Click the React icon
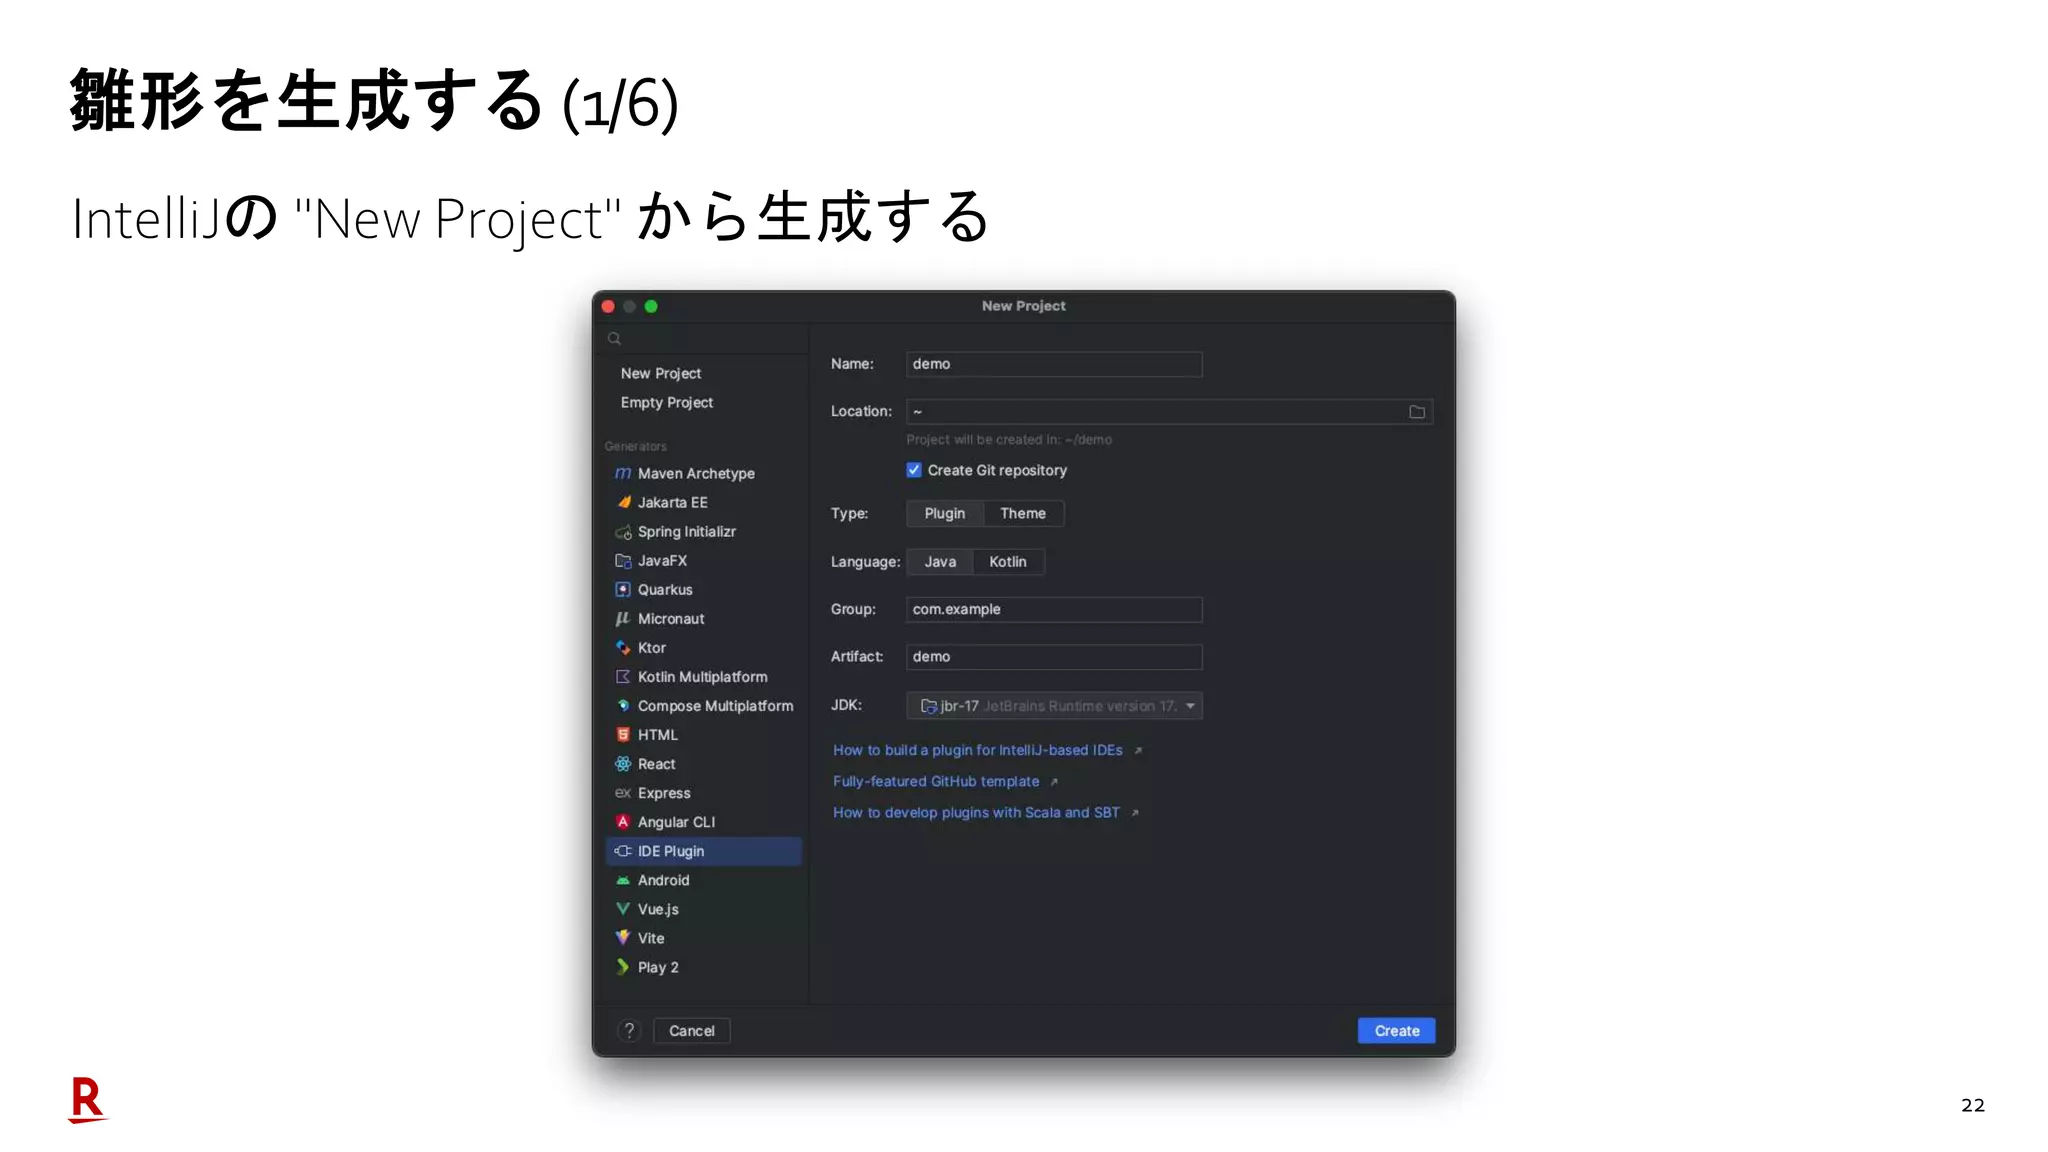The width and height of the screenshot is (2048, 1152). click(623, 764)
